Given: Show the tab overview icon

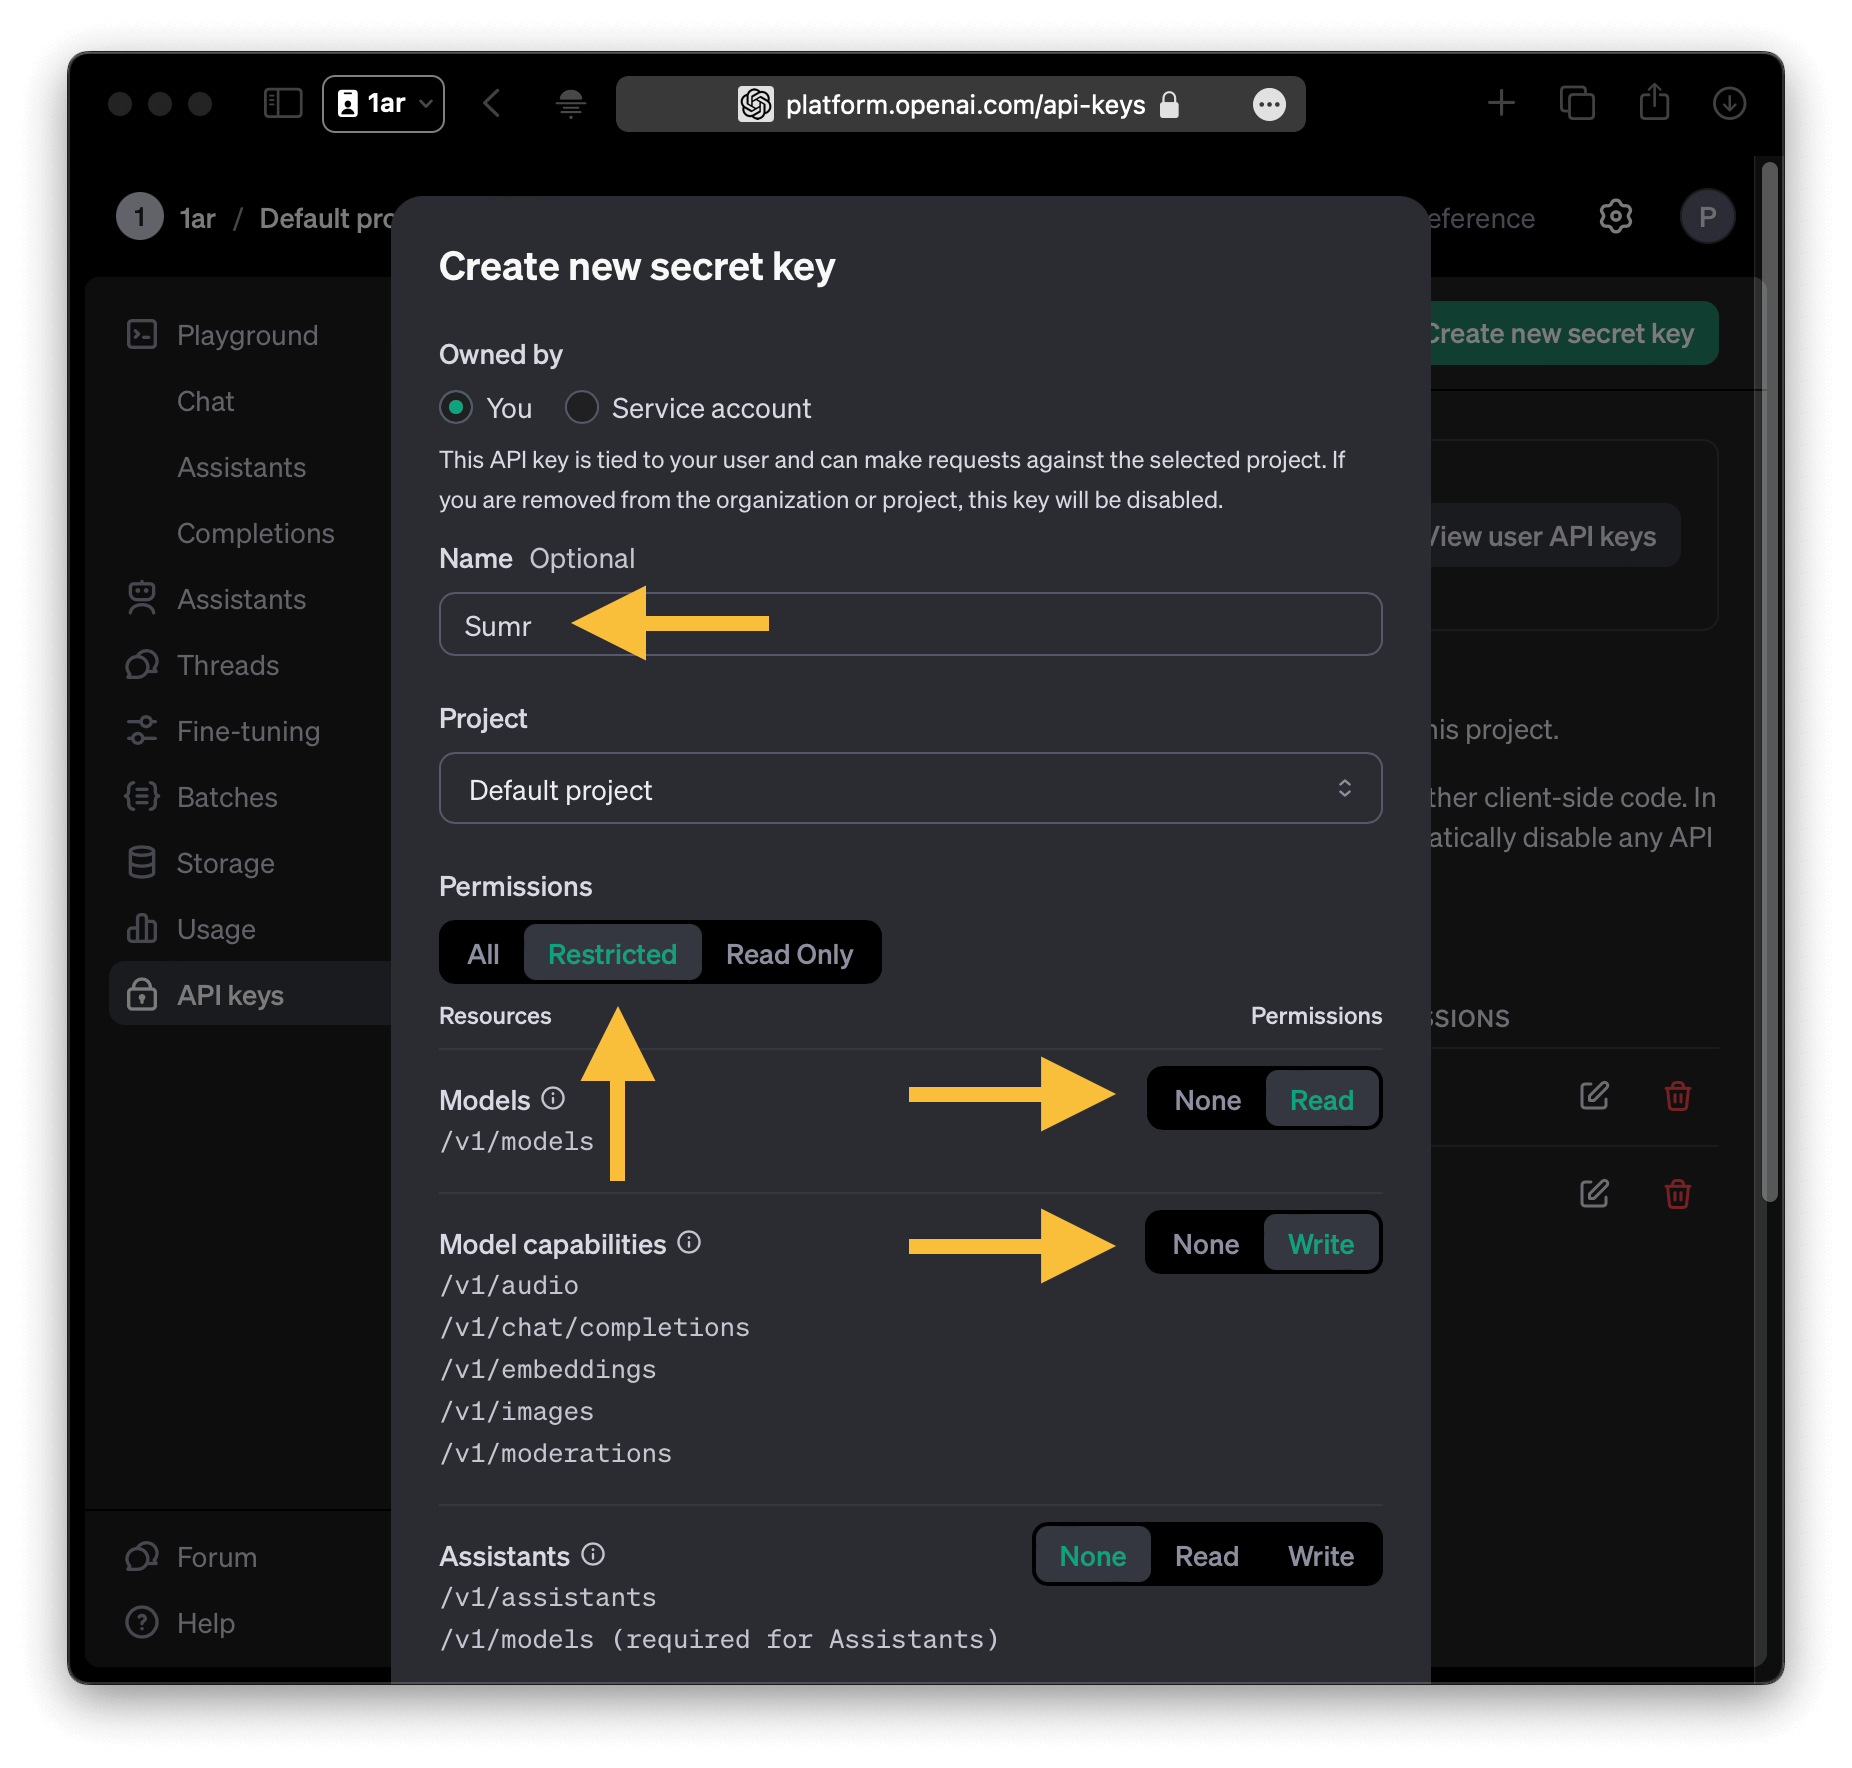Looking at the screenshot, I should click(x=1577, y=103).
